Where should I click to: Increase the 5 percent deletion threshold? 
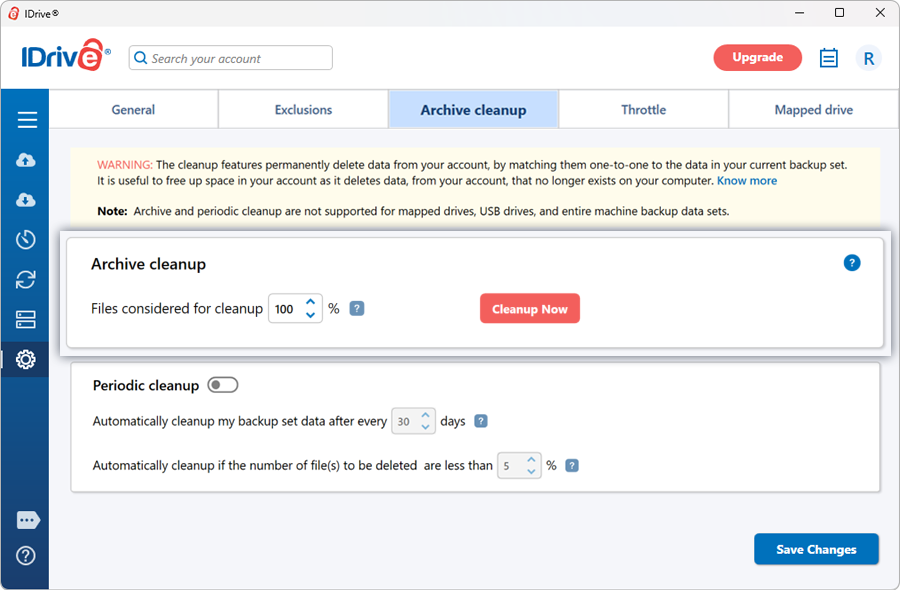tap(531, 459)
